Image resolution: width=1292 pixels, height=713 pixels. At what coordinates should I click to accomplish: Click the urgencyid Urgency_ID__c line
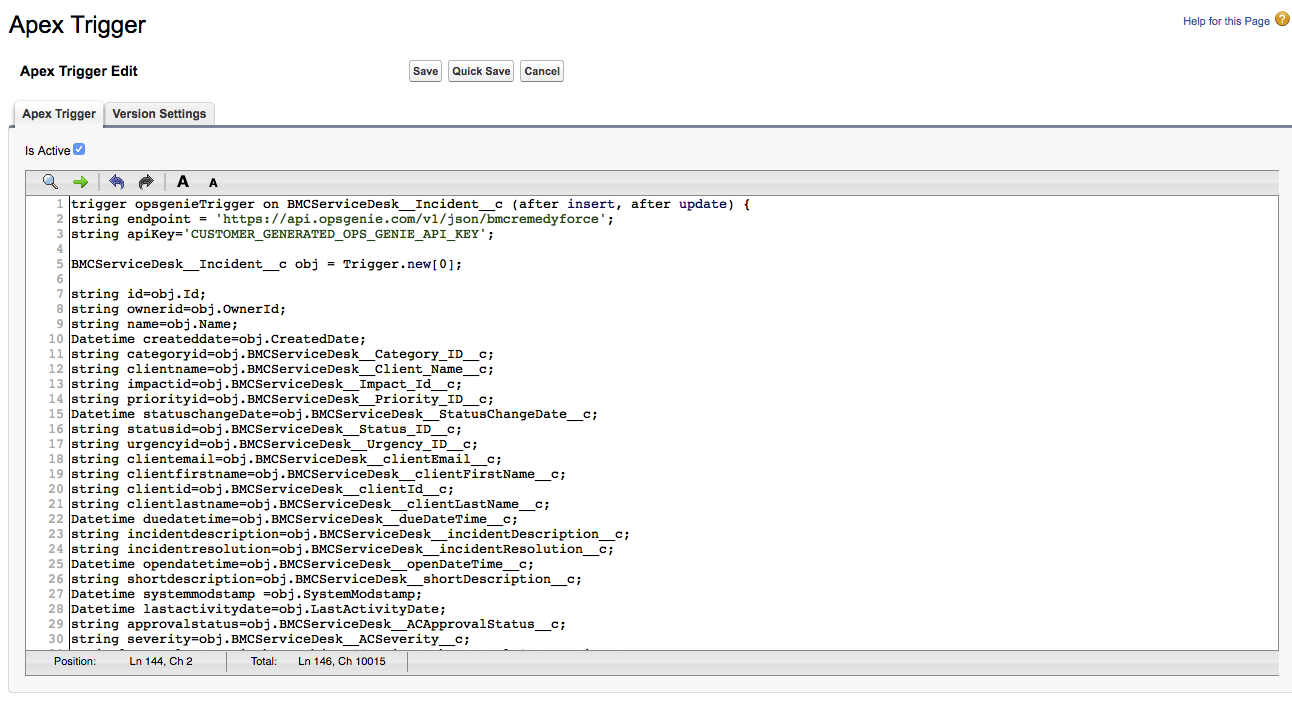(x=275, y=444)
